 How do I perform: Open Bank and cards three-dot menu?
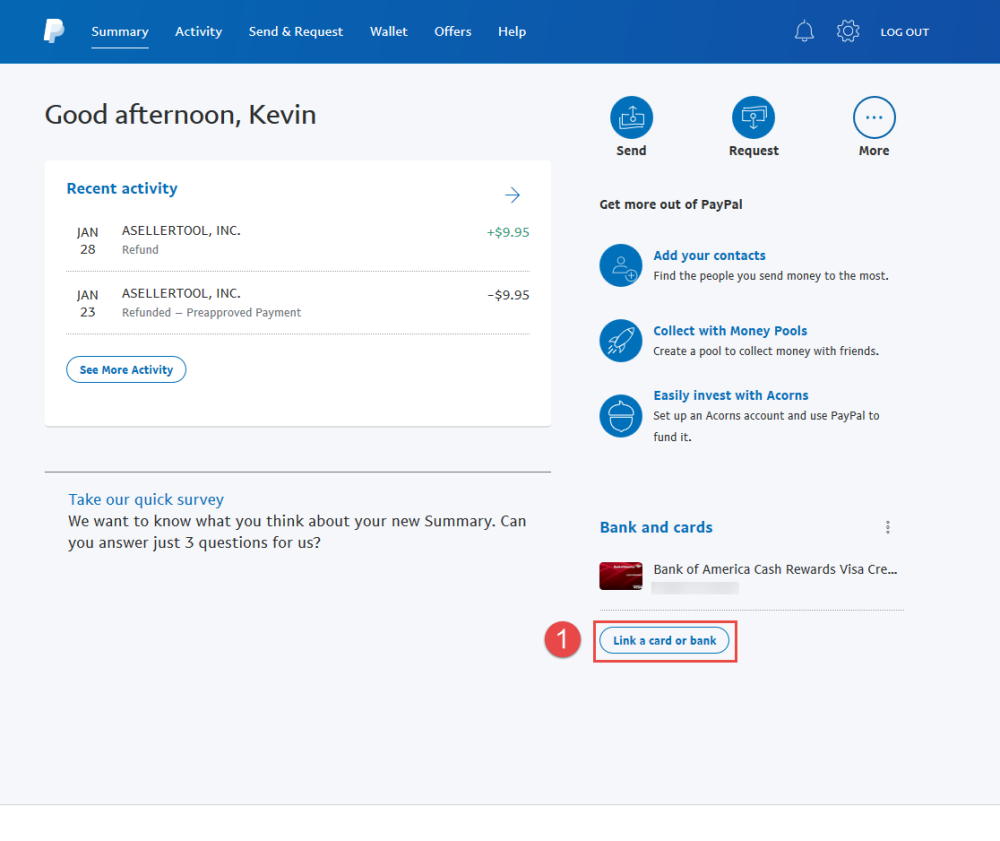888,527
